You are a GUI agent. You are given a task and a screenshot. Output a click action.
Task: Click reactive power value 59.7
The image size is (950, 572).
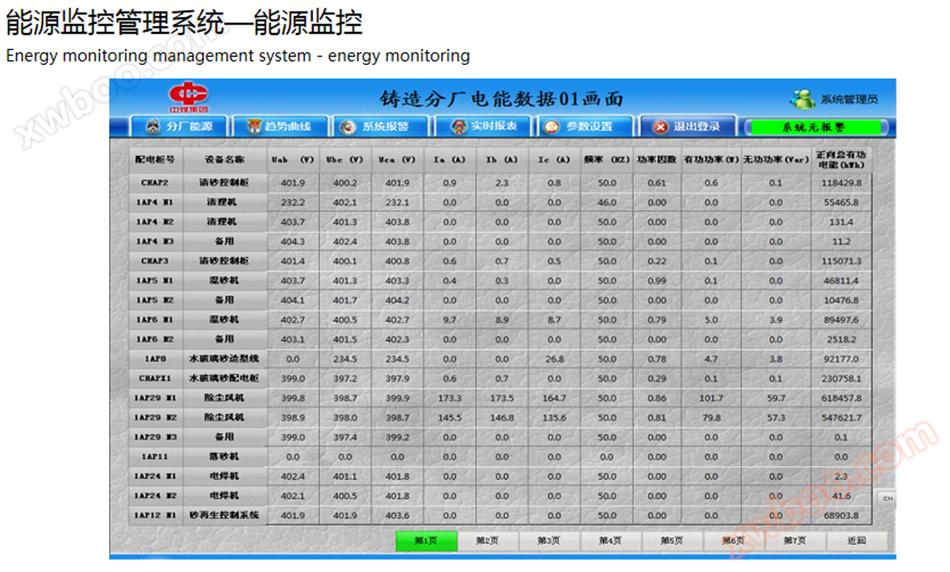(776, 398)
